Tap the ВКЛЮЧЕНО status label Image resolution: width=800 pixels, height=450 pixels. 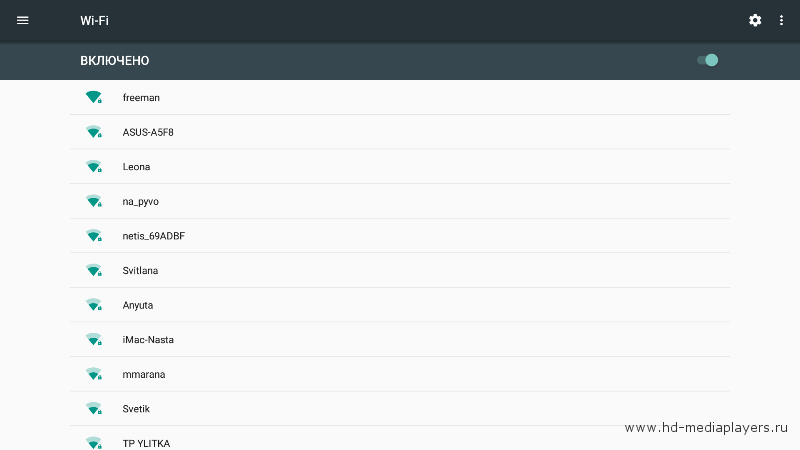(x=115, y=61)
